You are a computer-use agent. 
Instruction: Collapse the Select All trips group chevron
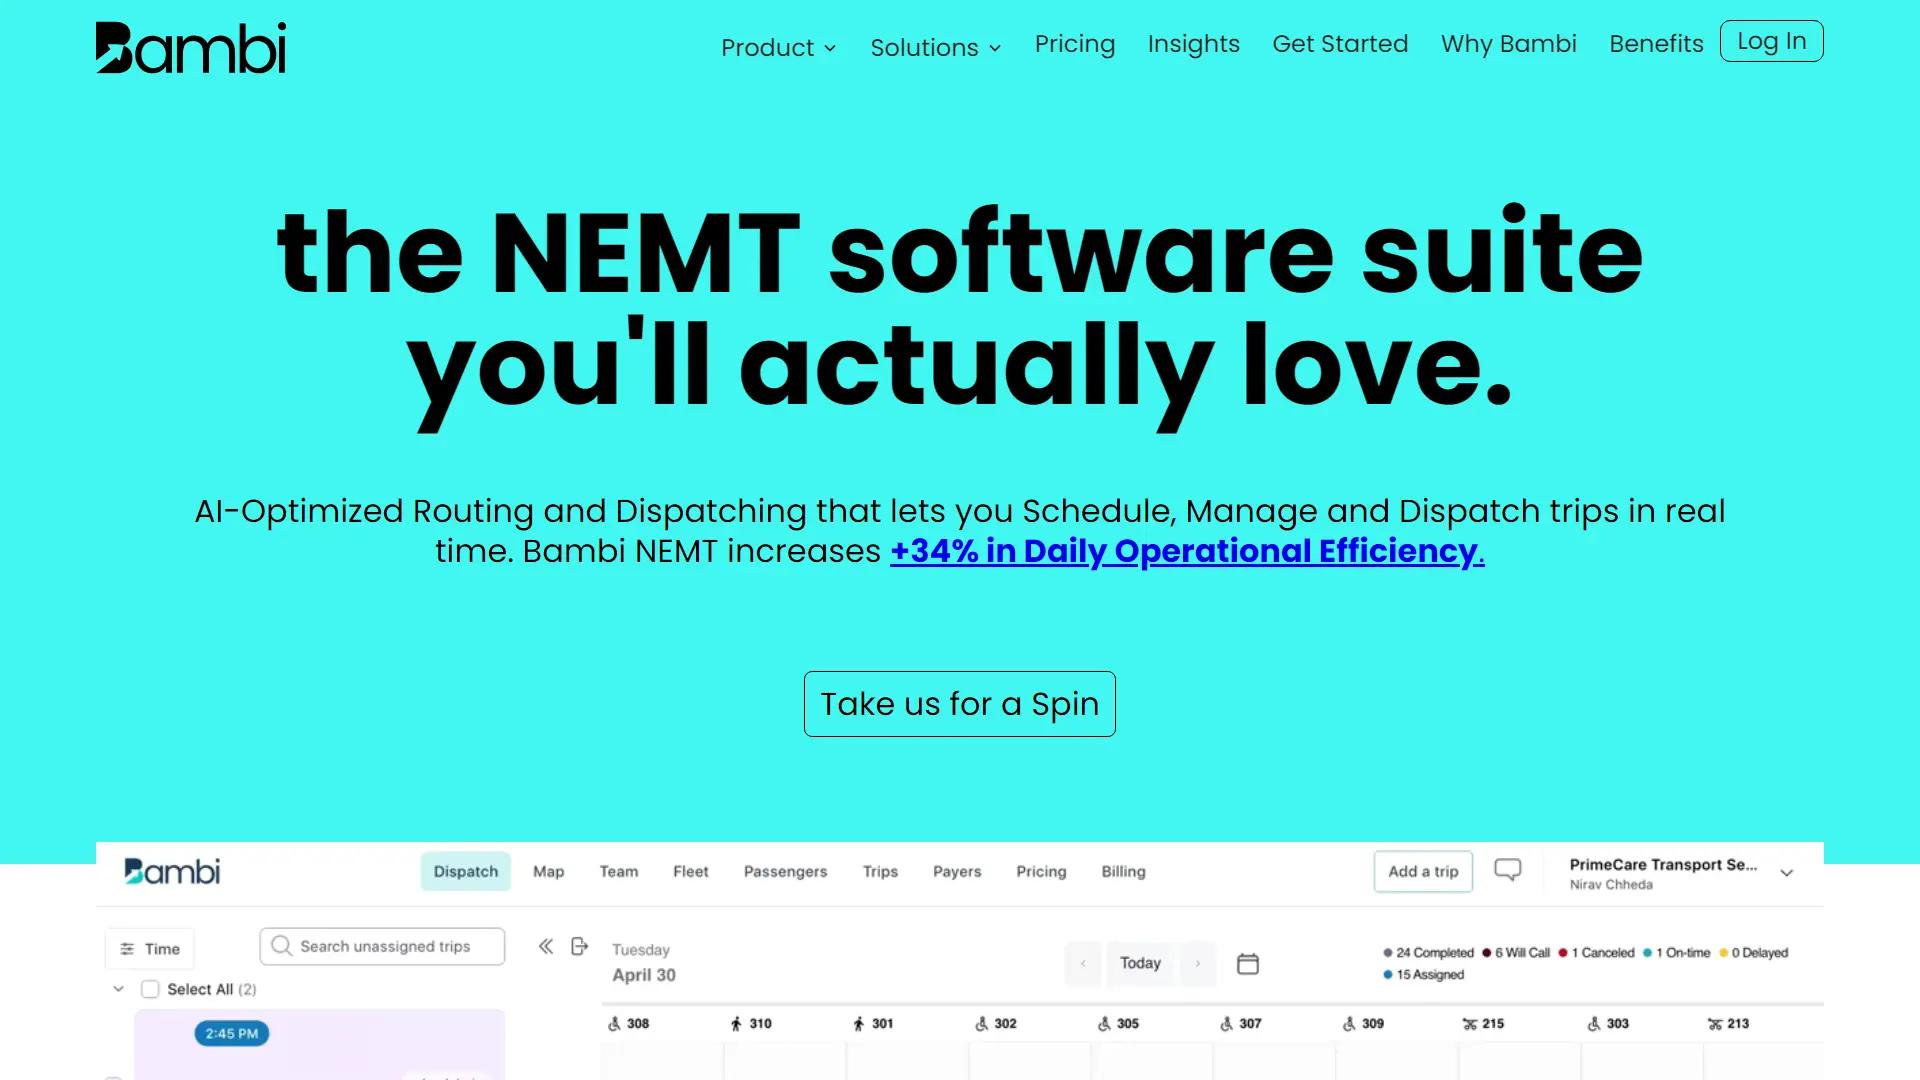tap(118, 989)
